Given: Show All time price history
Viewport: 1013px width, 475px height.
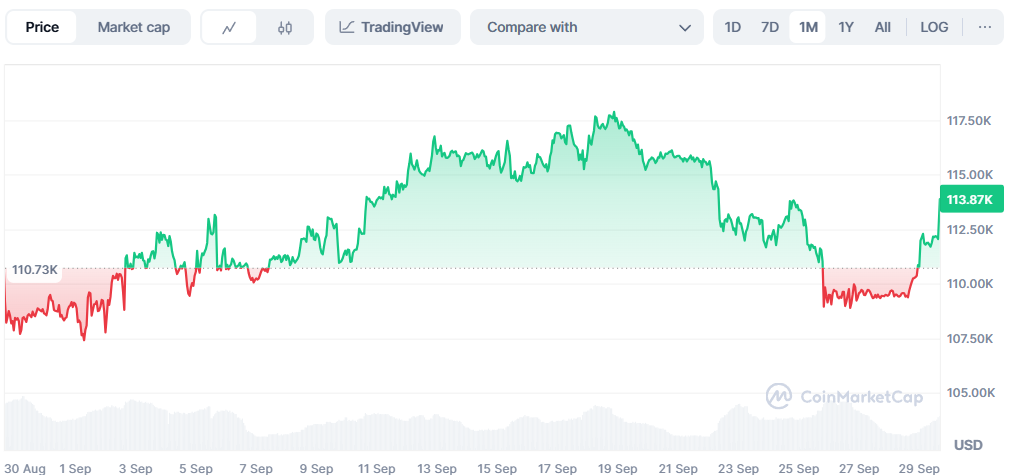Looking at the screenshot, I should pyautogui.click(x=883, y=28).
